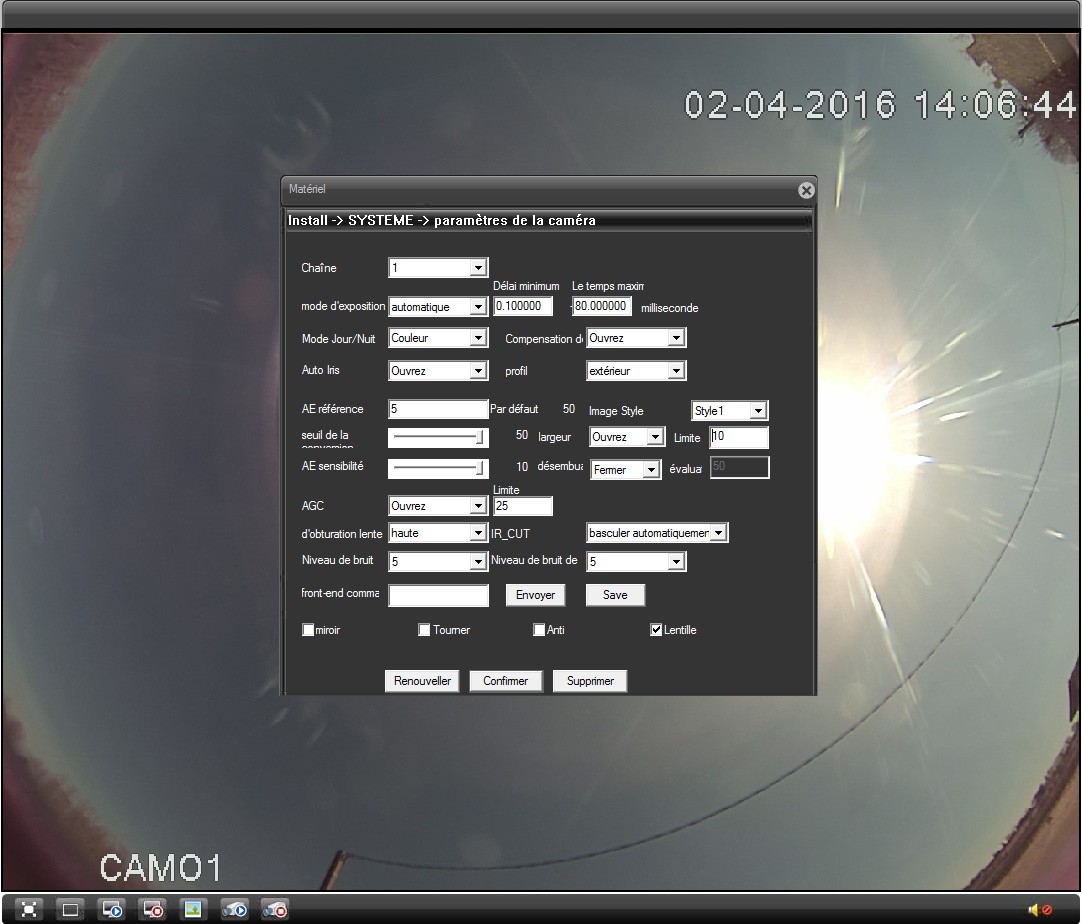Click the AGC Limite input showing 25
Viewport: 1082px width, 924px height.
click(523, 506)
